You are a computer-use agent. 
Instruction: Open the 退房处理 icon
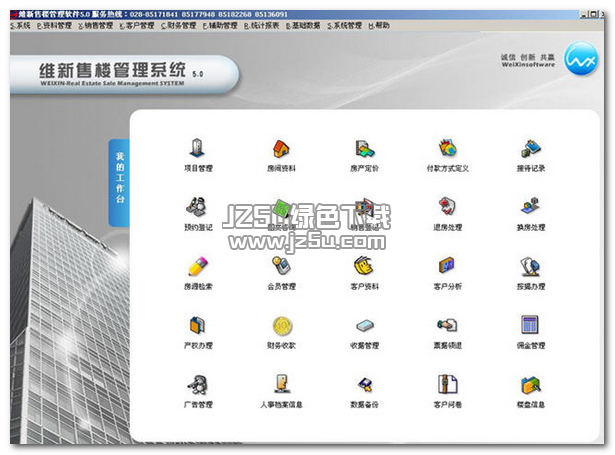(448, 207)
